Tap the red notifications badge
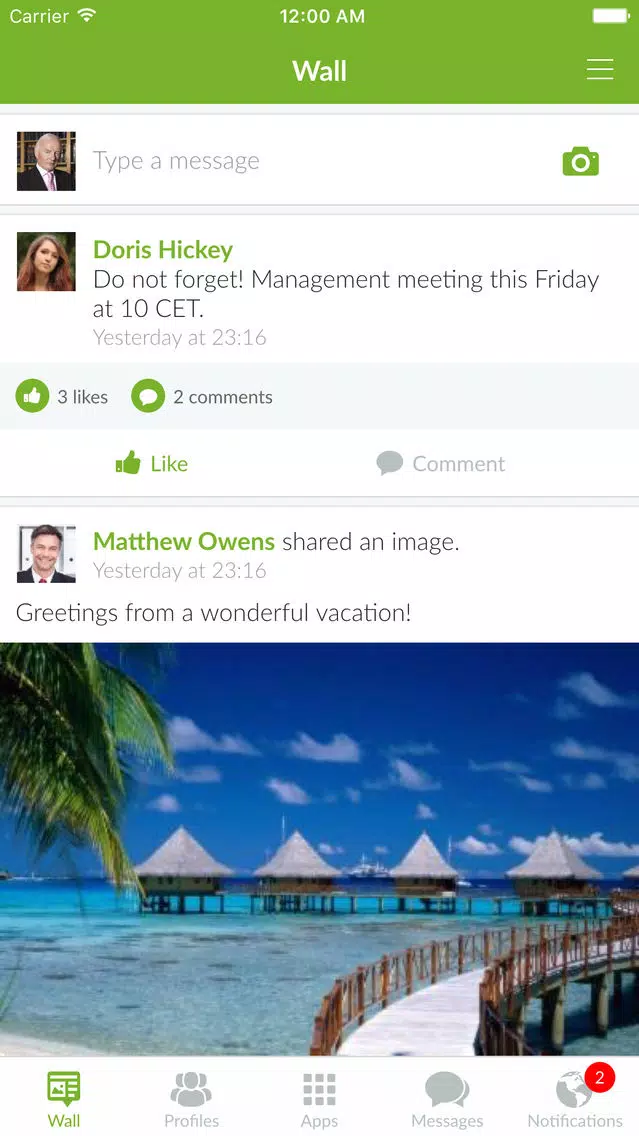This screenshot has width=639, height=1136. tap(599, 1077)
